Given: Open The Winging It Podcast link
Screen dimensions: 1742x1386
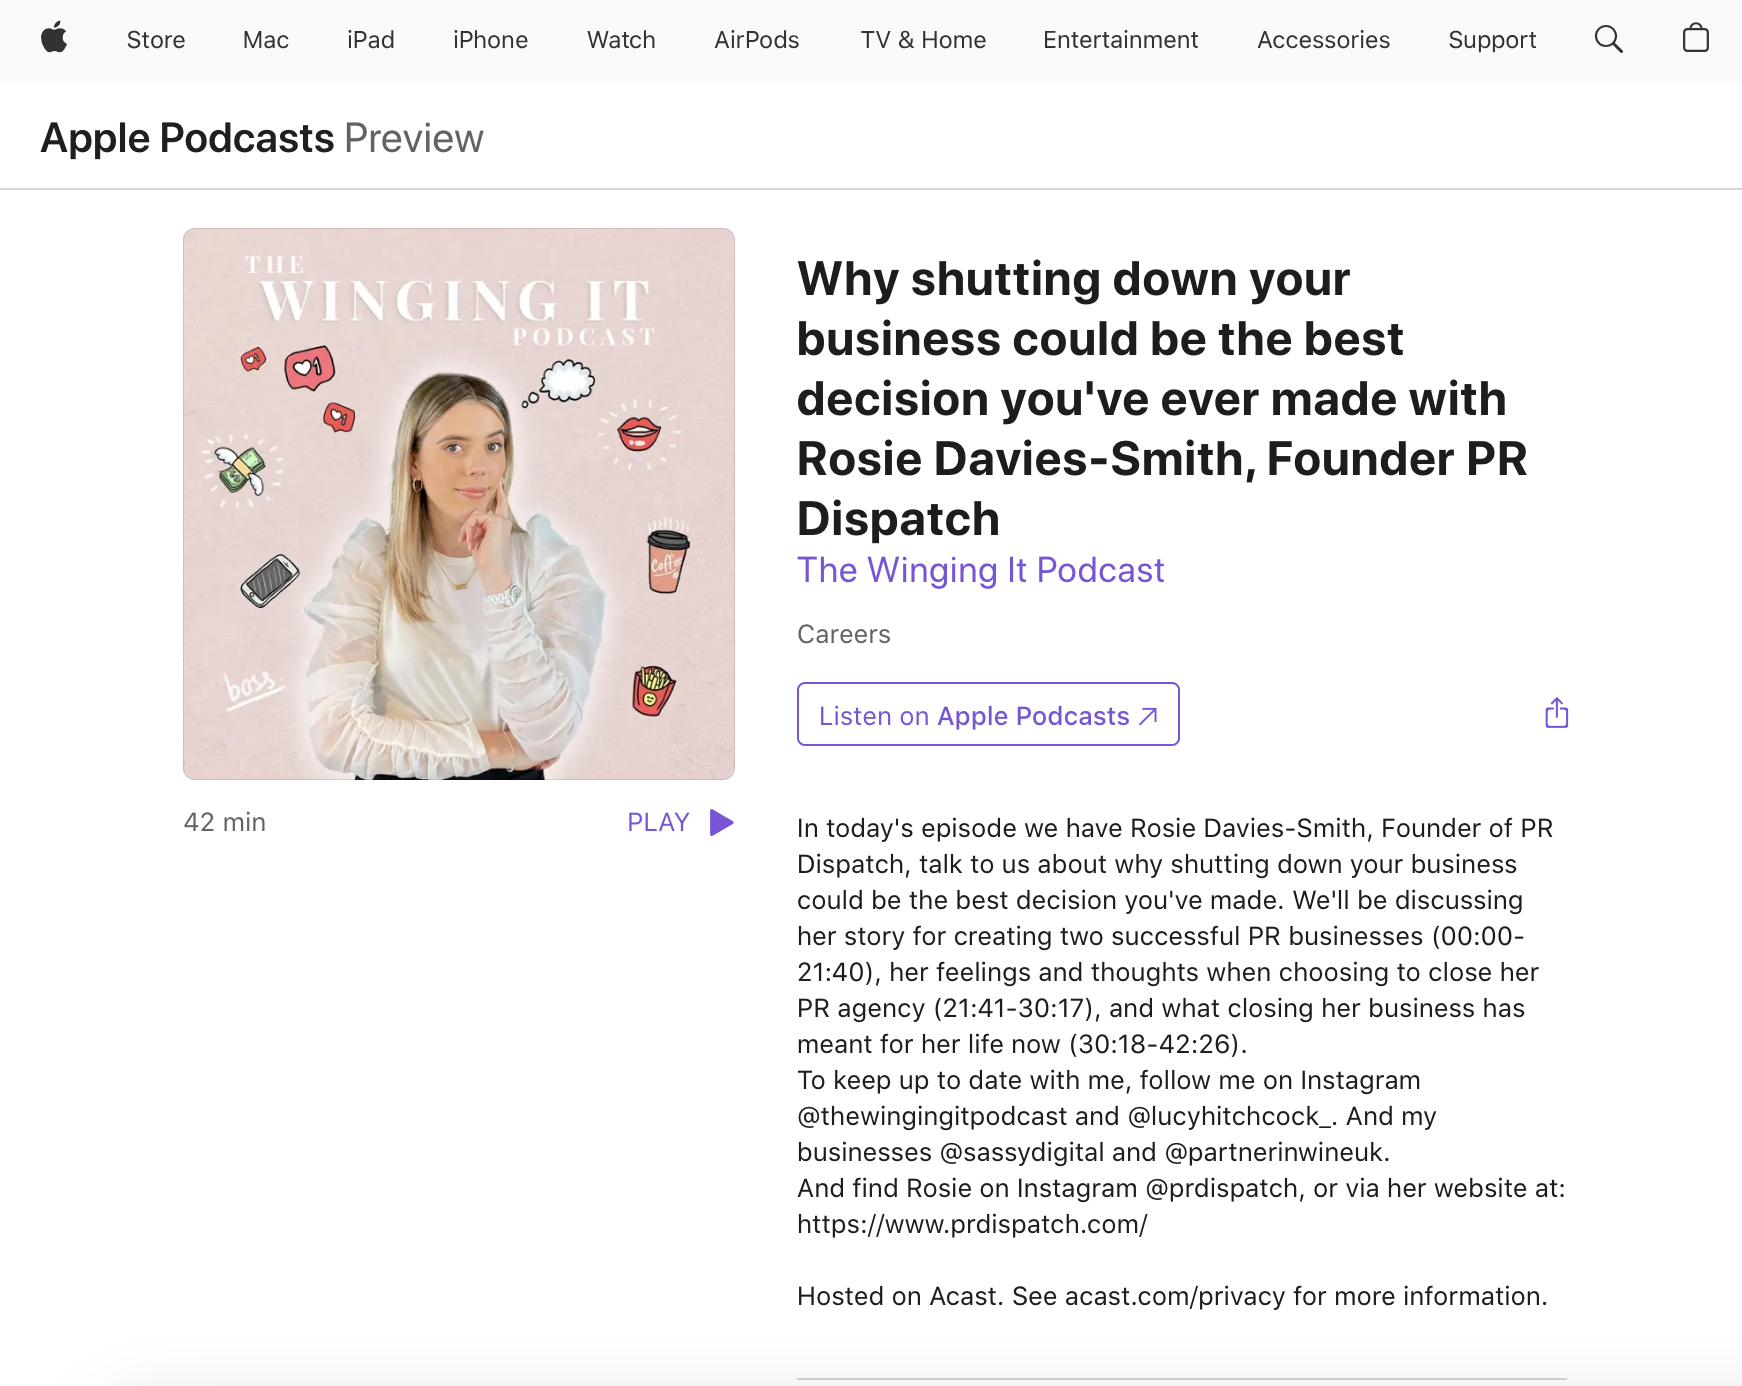Looking at the screenshot, I should (x=980, y=570).
